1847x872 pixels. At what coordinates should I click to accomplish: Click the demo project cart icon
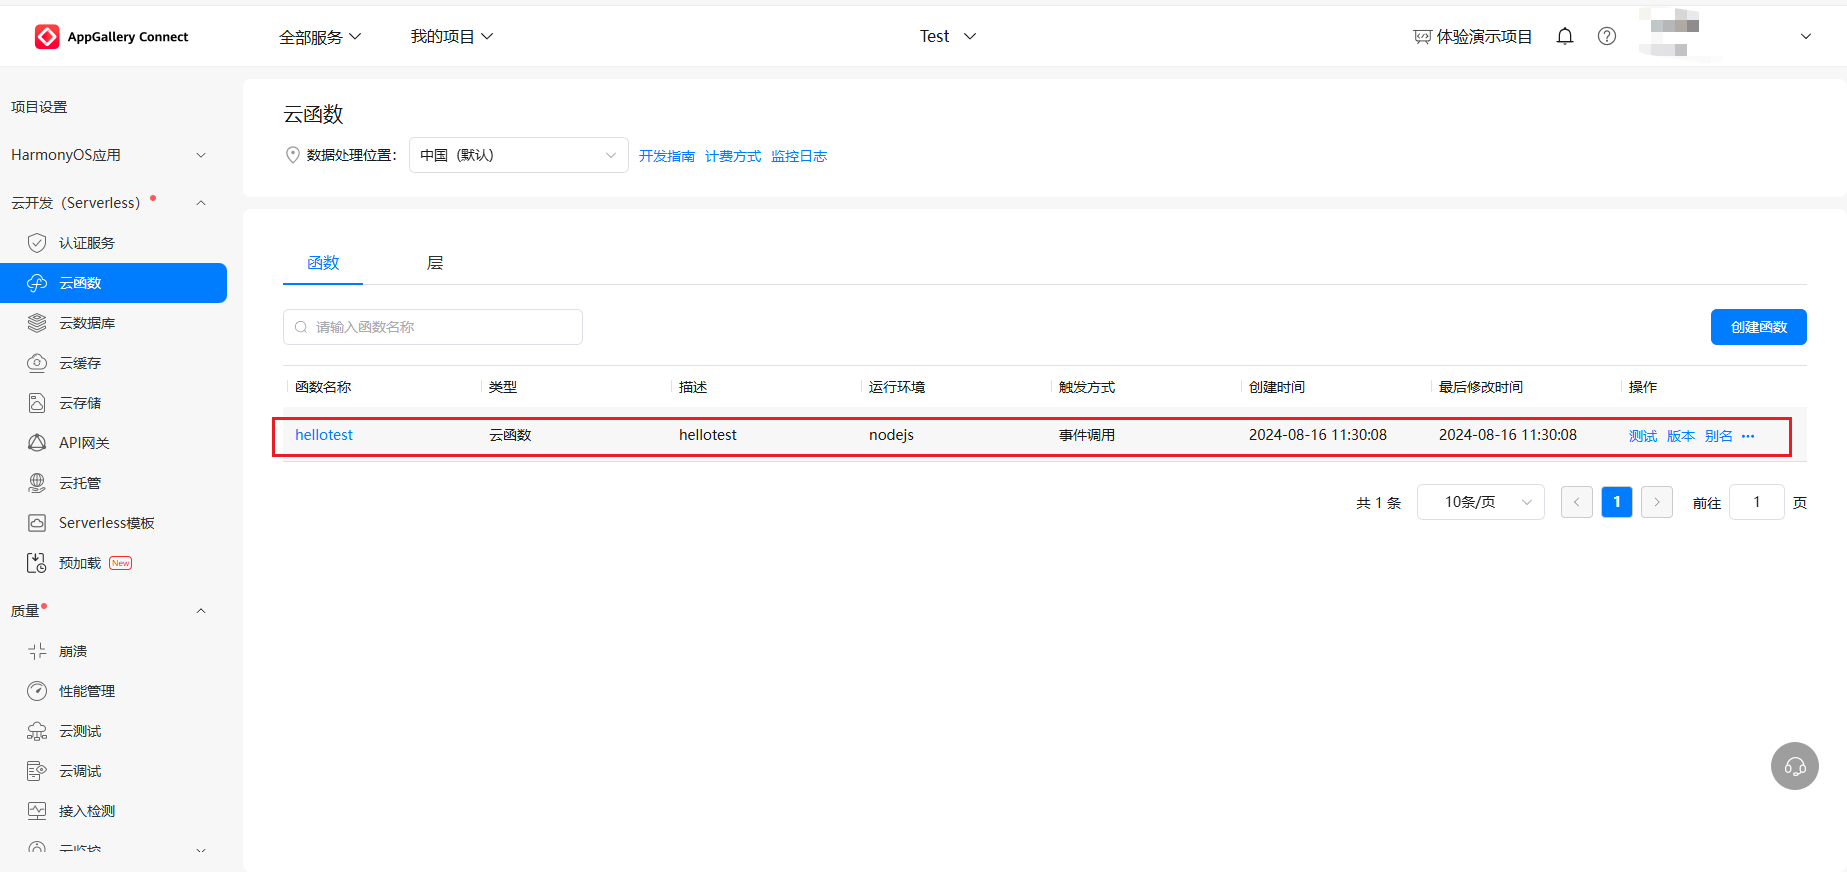click(1422, 37)
